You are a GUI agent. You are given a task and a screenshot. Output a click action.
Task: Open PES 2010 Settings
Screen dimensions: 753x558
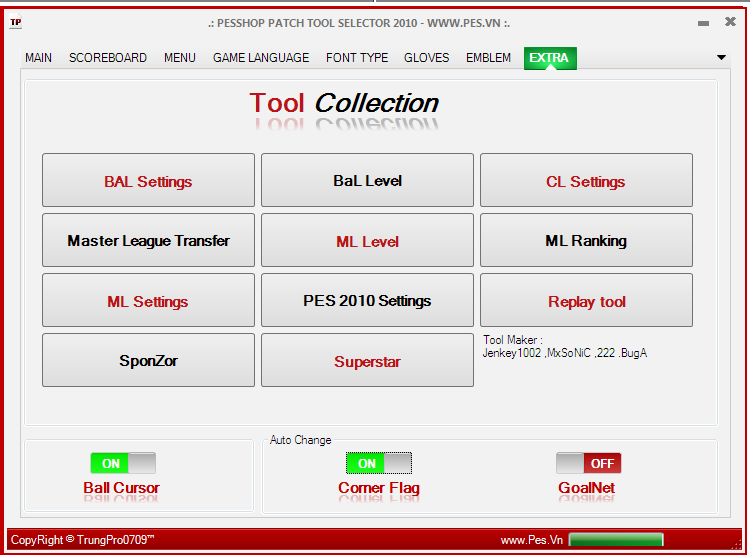tap(367, 300)
